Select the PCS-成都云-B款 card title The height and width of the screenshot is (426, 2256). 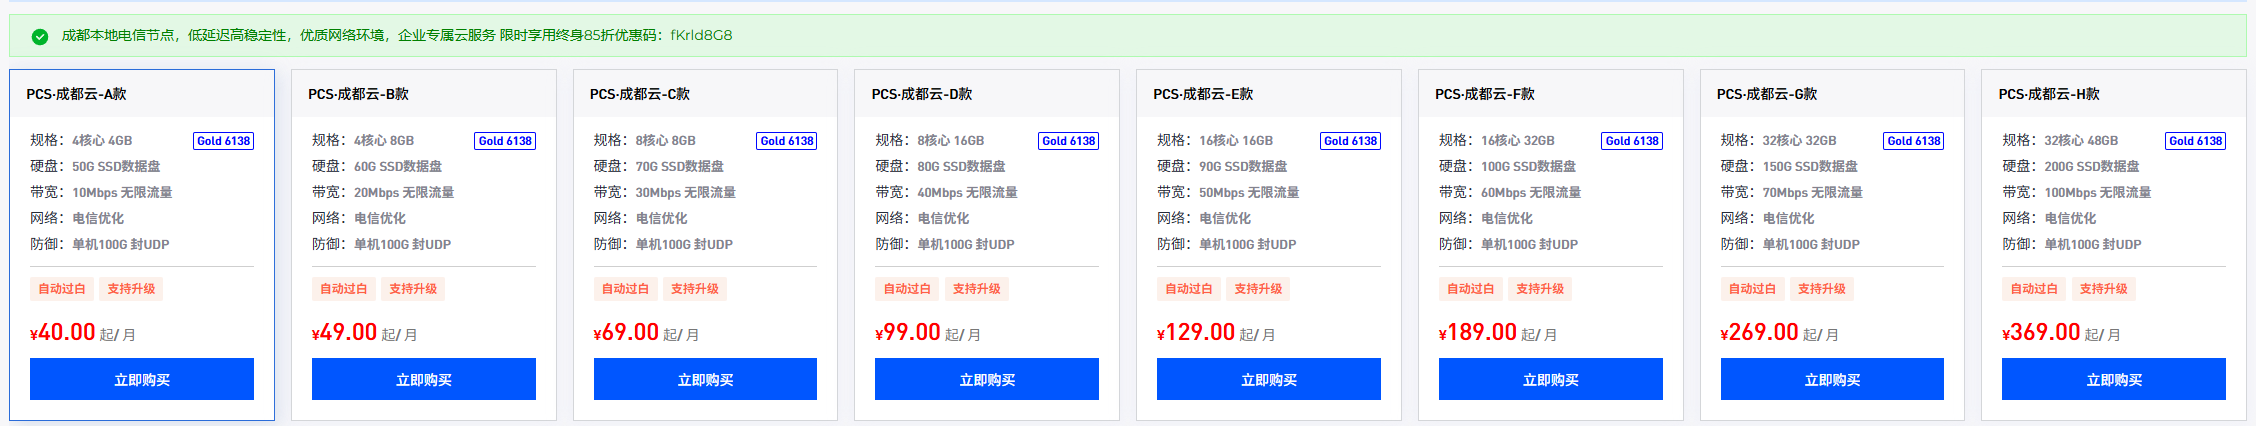[x=358, y=94]
